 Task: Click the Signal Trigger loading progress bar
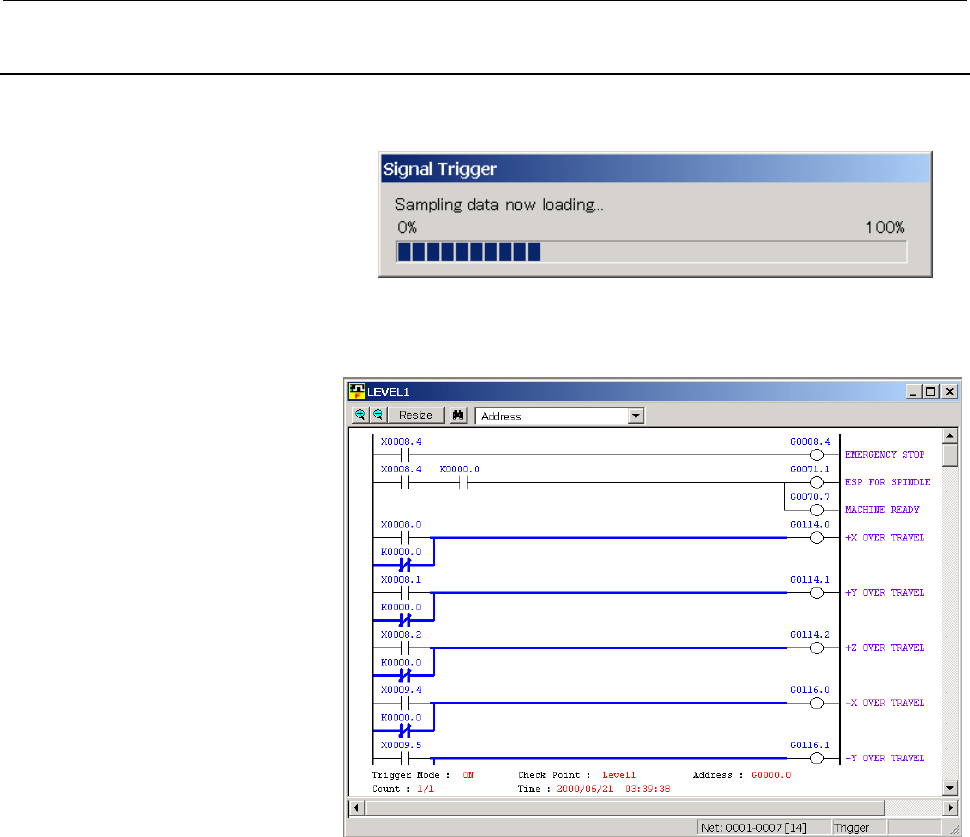pos(651,251)
